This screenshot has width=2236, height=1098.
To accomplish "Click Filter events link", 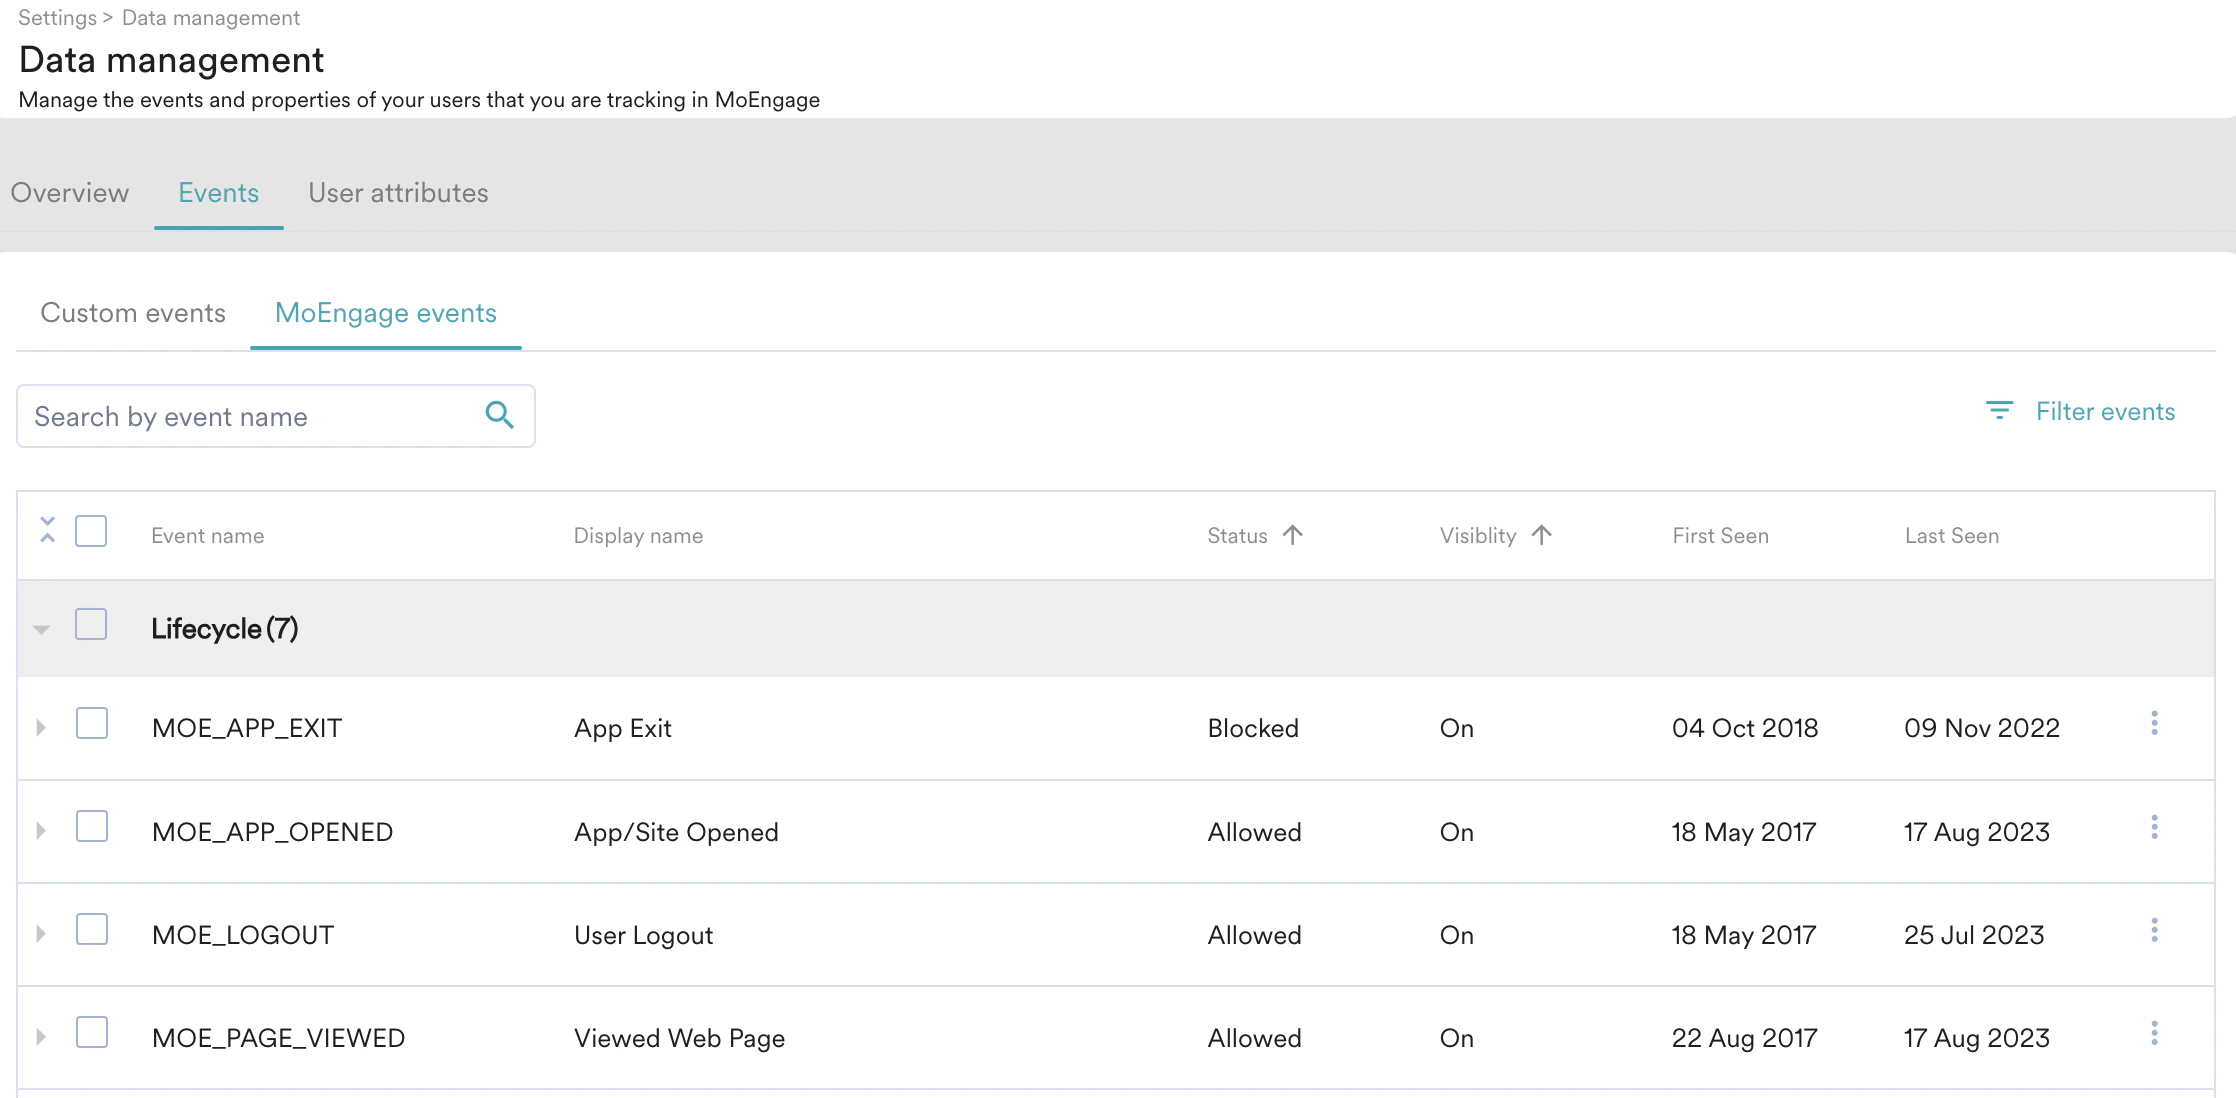I will (2105, 411).
